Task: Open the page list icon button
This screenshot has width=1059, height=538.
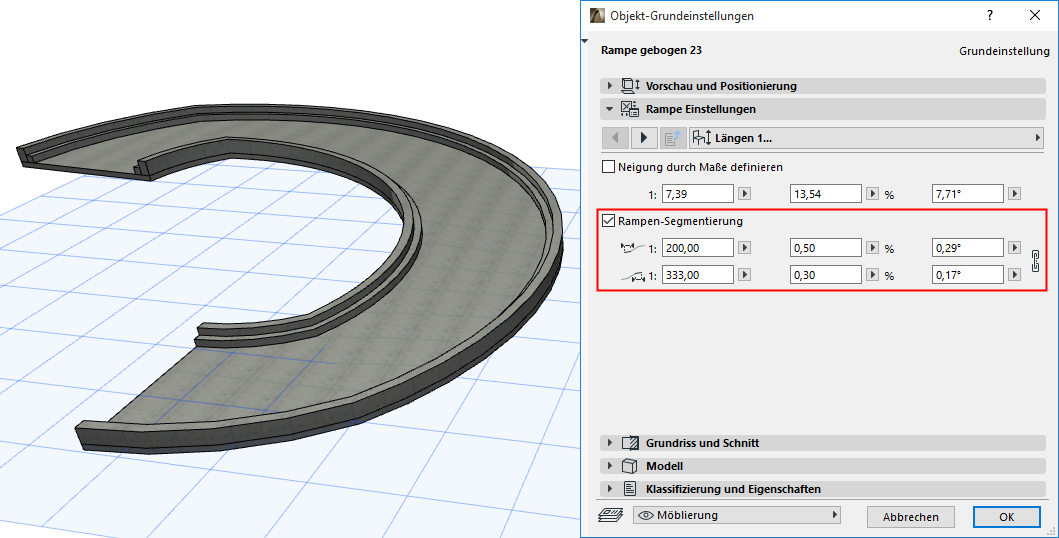Action: coord(673,138)
